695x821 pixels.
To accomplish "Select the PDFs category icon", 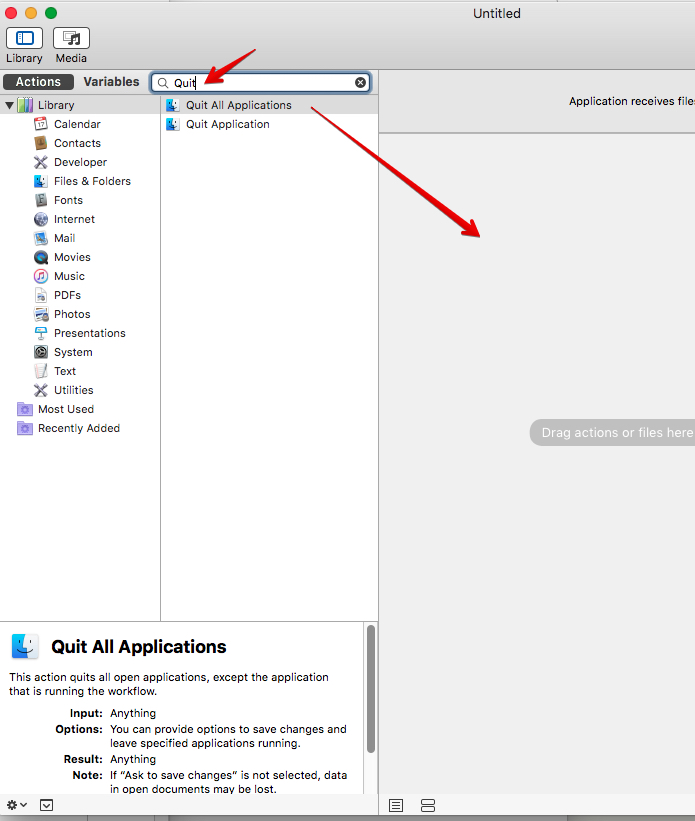I will point(41,295).
